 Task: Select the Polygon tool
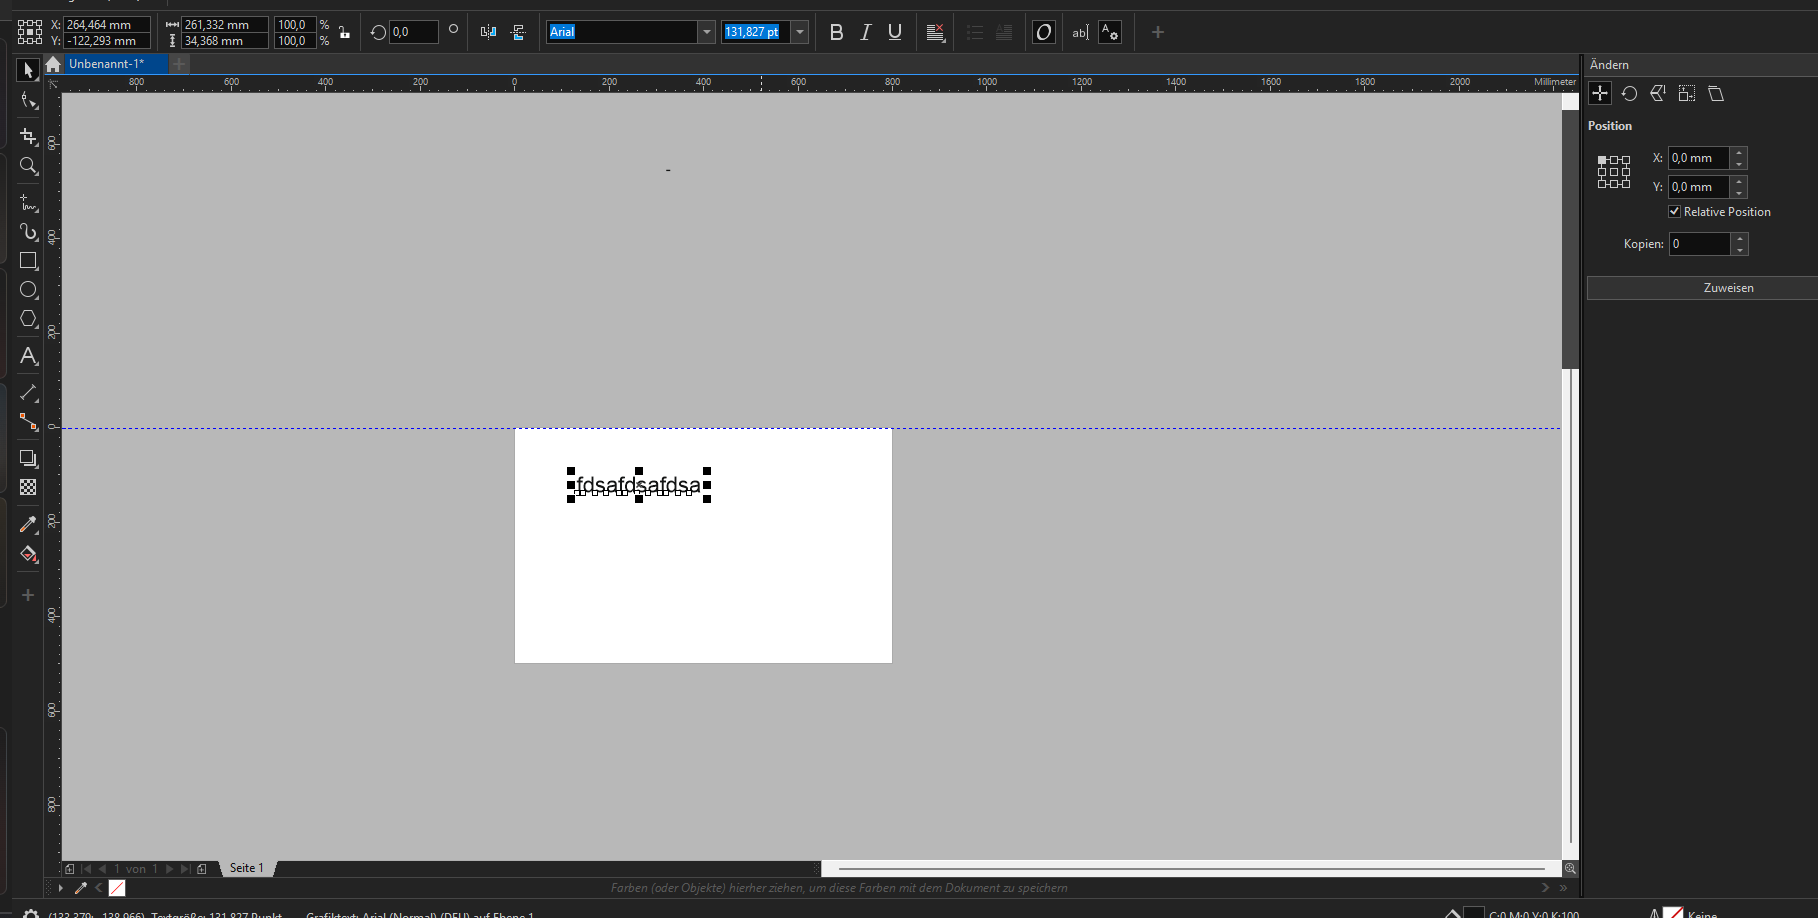28,319
